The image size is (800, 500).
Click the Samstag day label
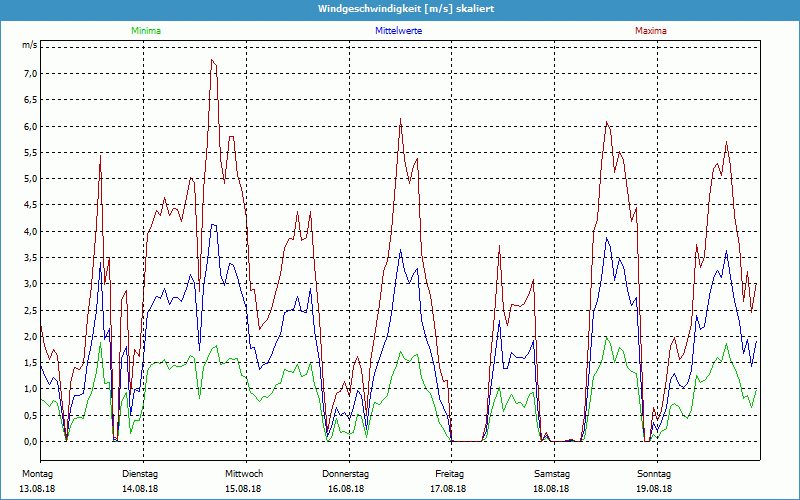coord(552,474)
